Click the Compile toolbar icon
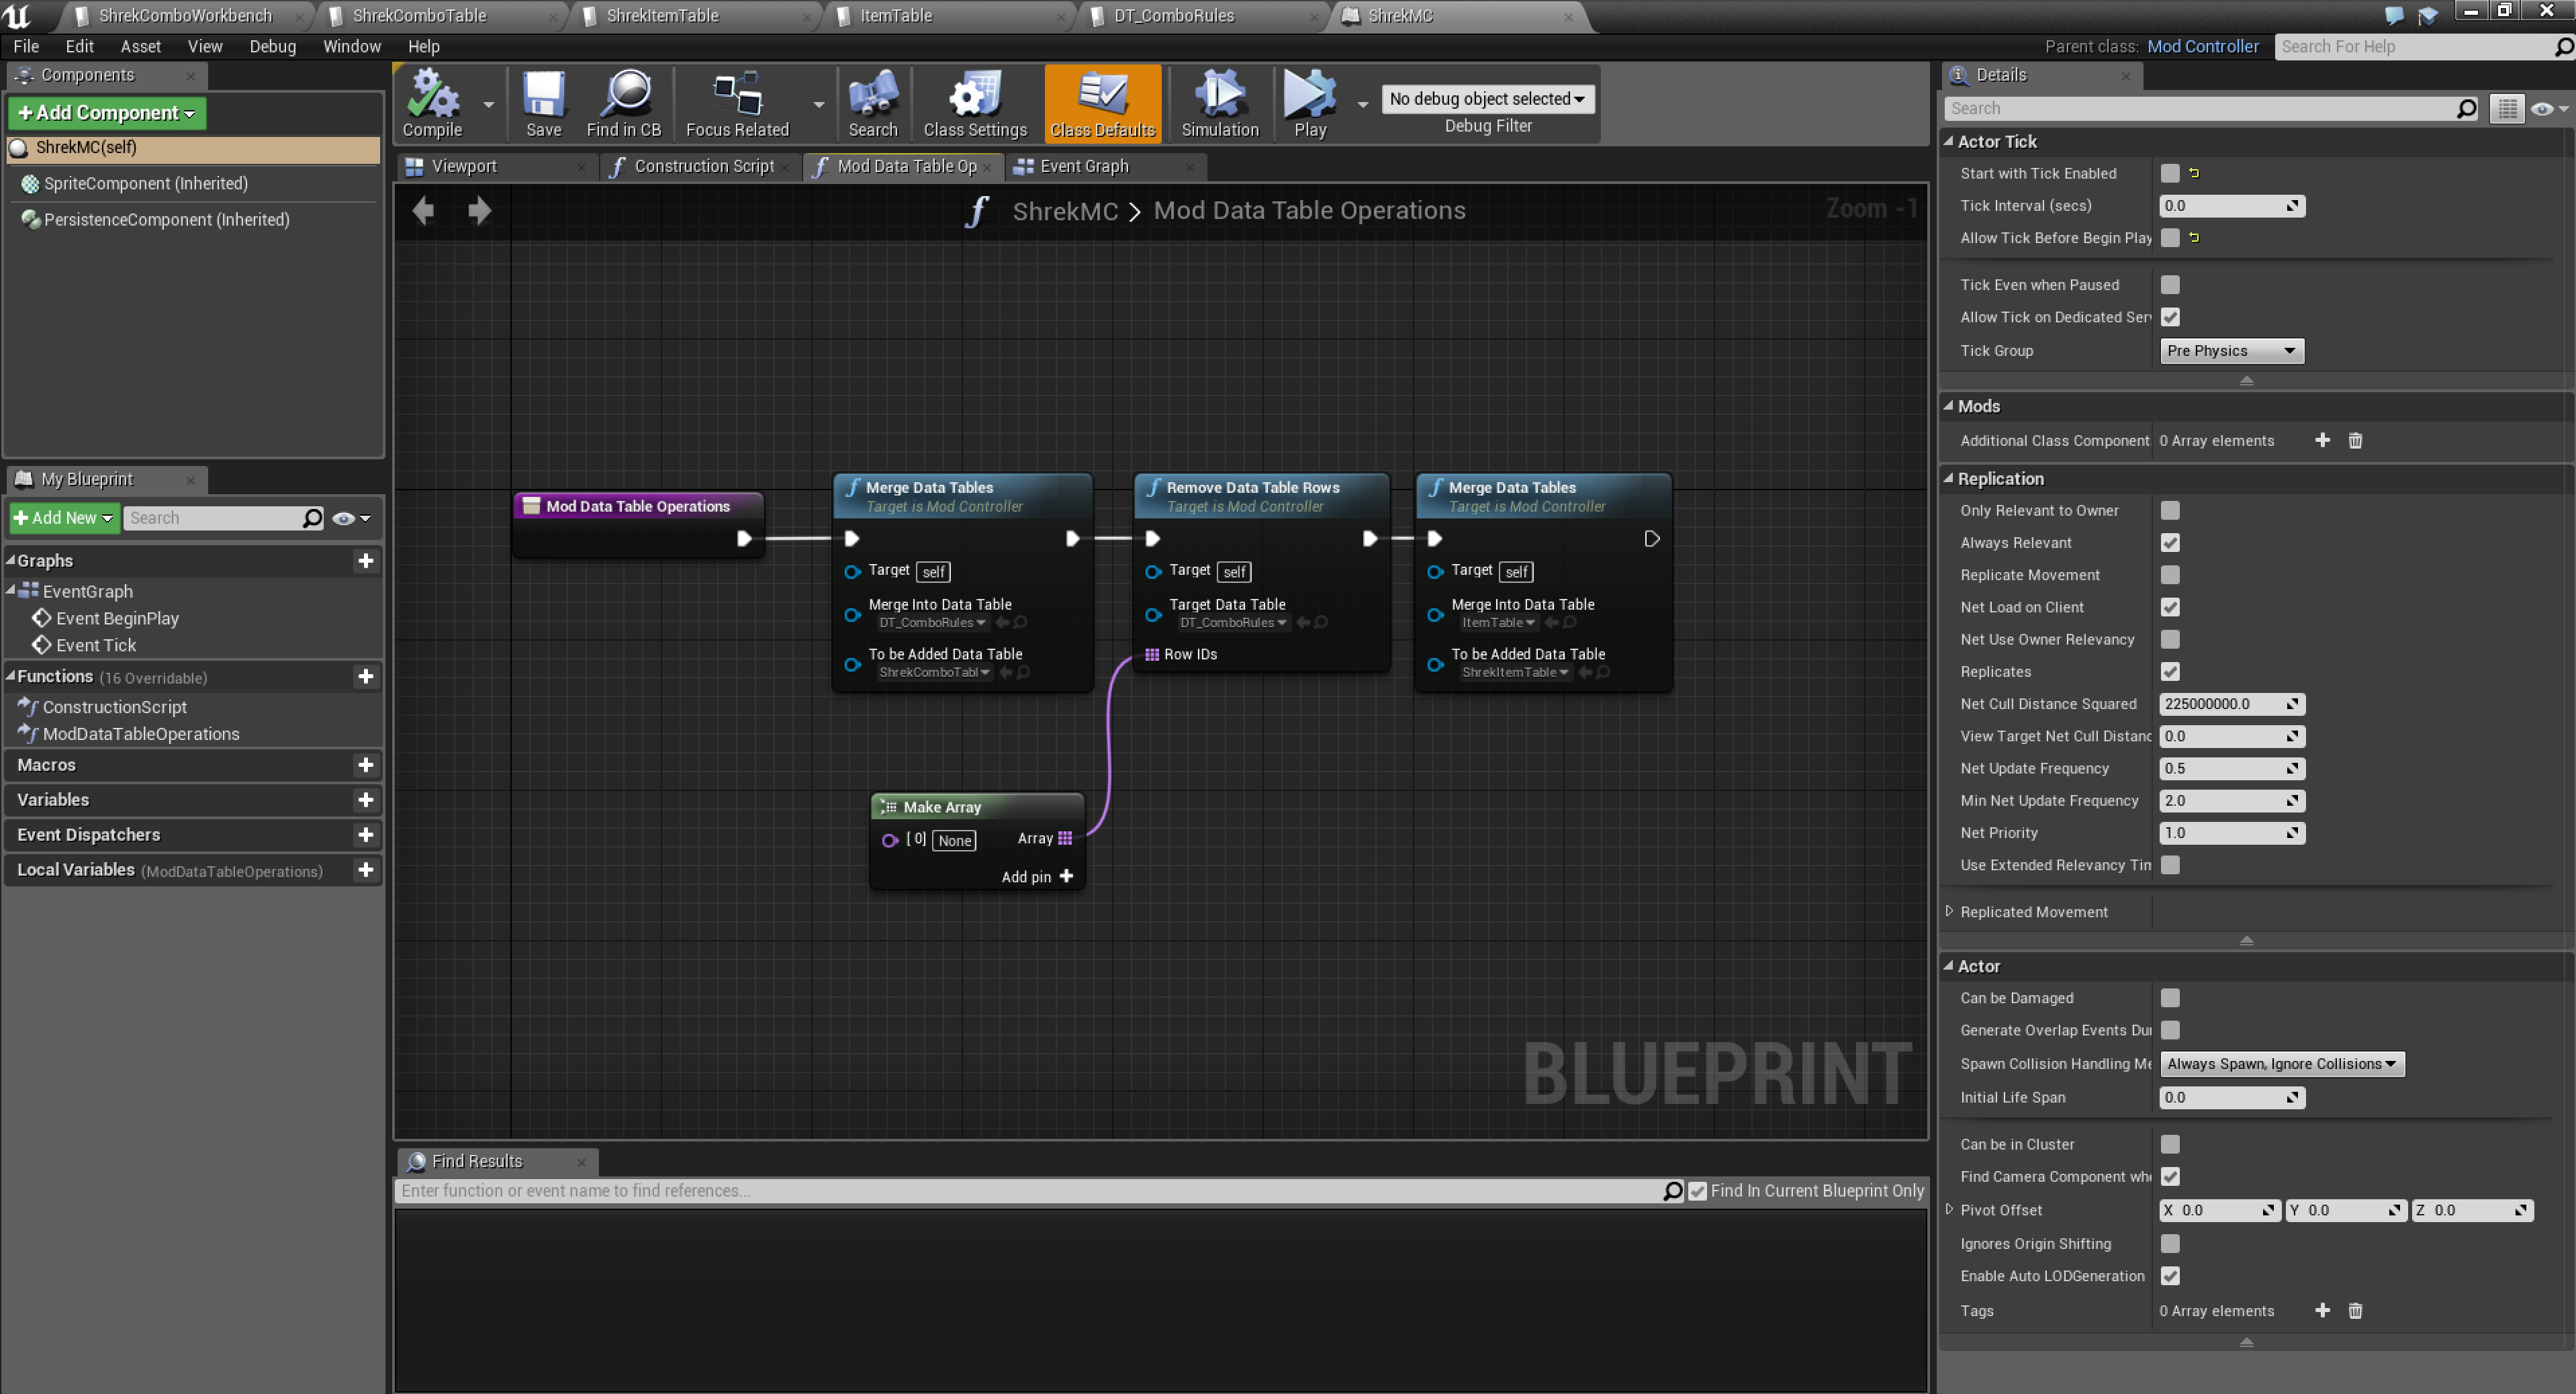Screen dimensions: 2576x1394 pyautogui.click(x=432, y=102)
